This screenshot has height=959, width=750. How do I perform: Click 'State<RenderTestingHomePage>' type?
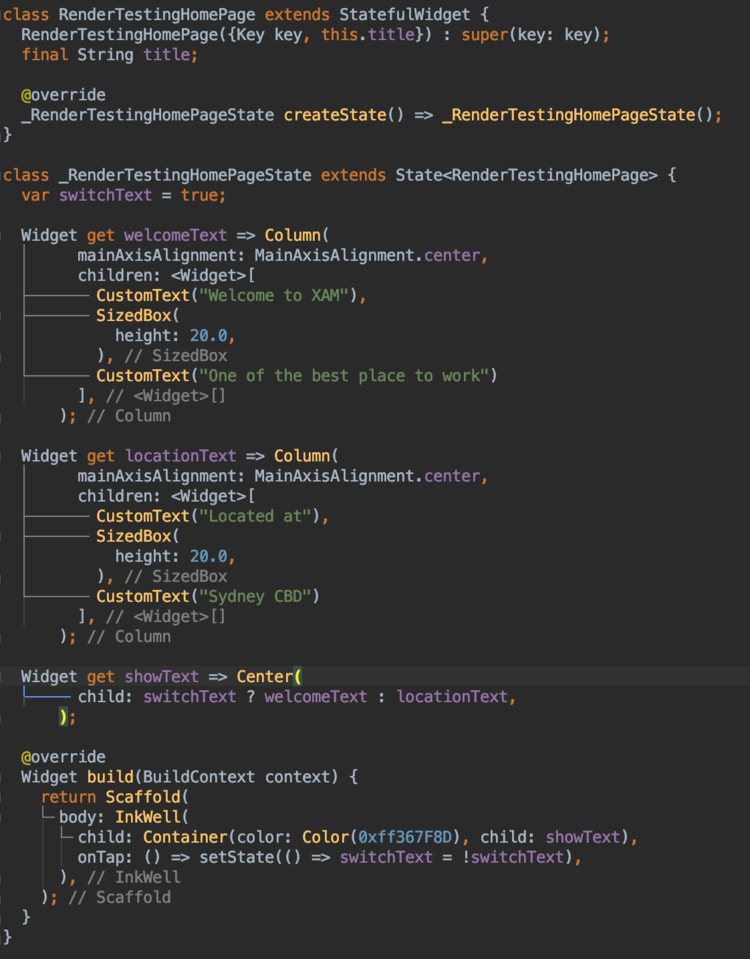click(526, 175)
